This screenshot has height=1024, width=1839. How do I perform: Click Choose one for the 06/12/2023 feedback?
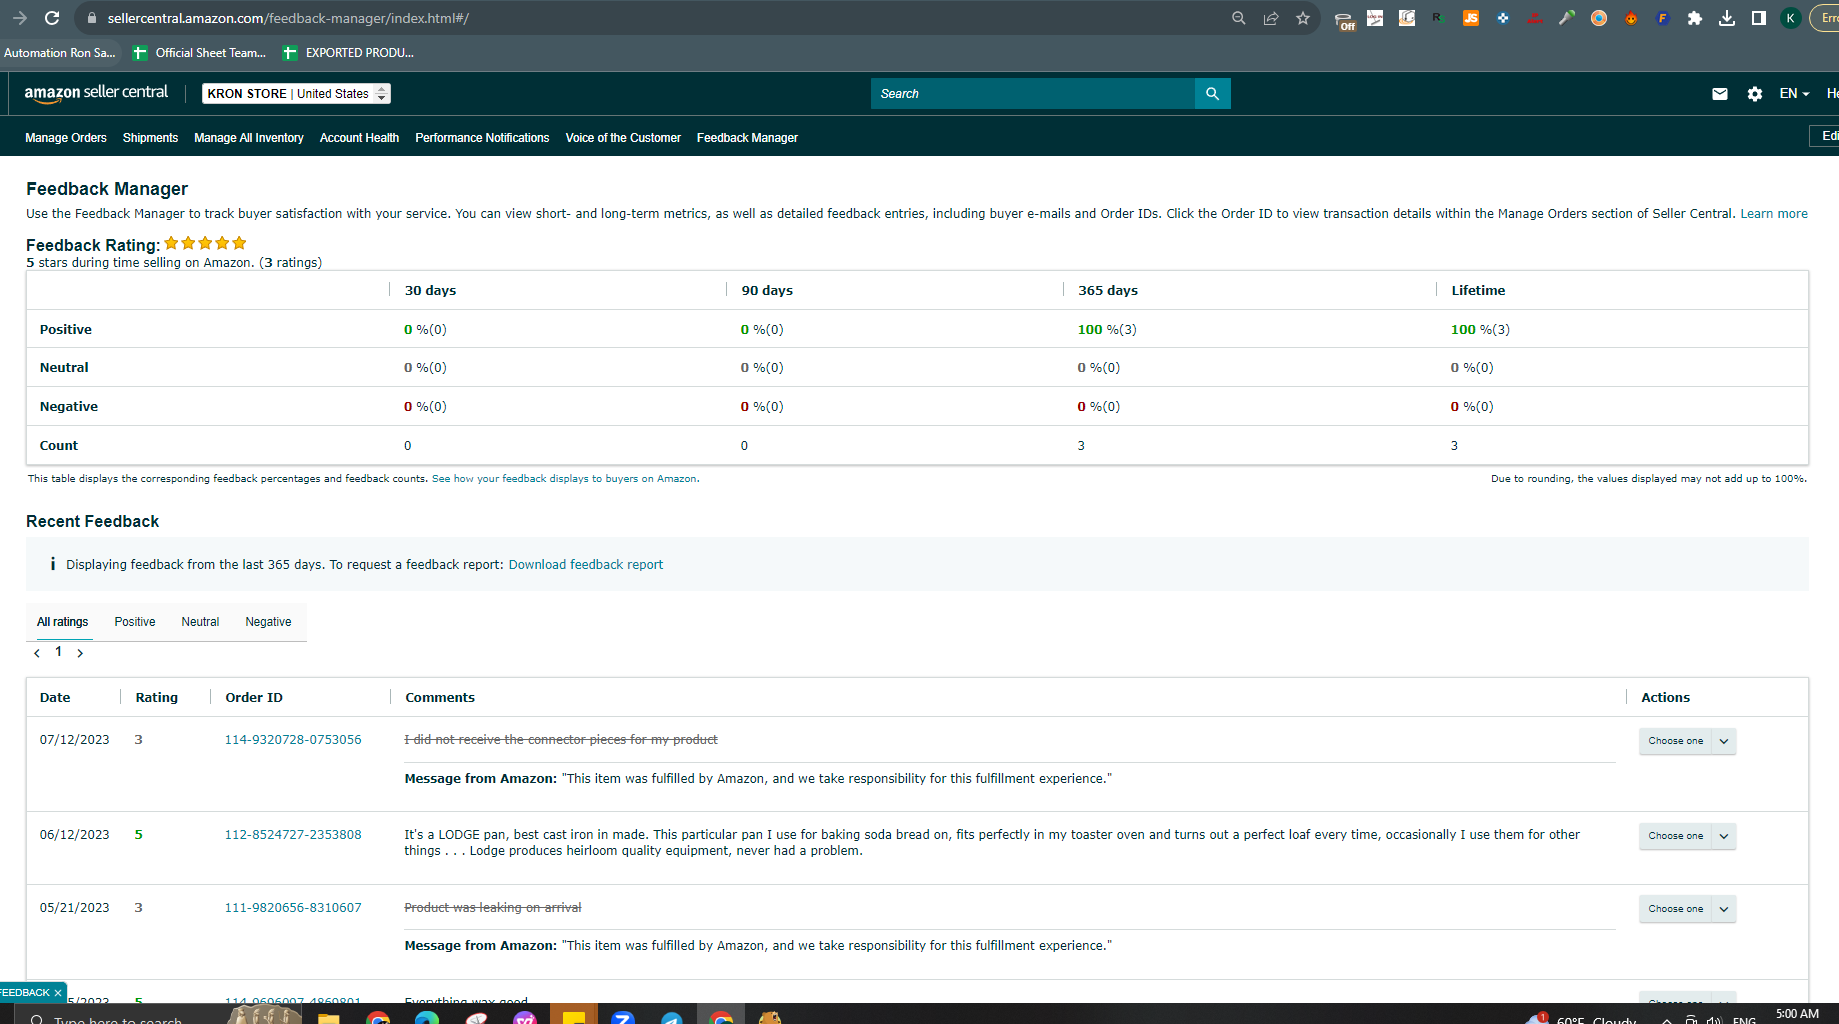click(x=1676, y=836)
